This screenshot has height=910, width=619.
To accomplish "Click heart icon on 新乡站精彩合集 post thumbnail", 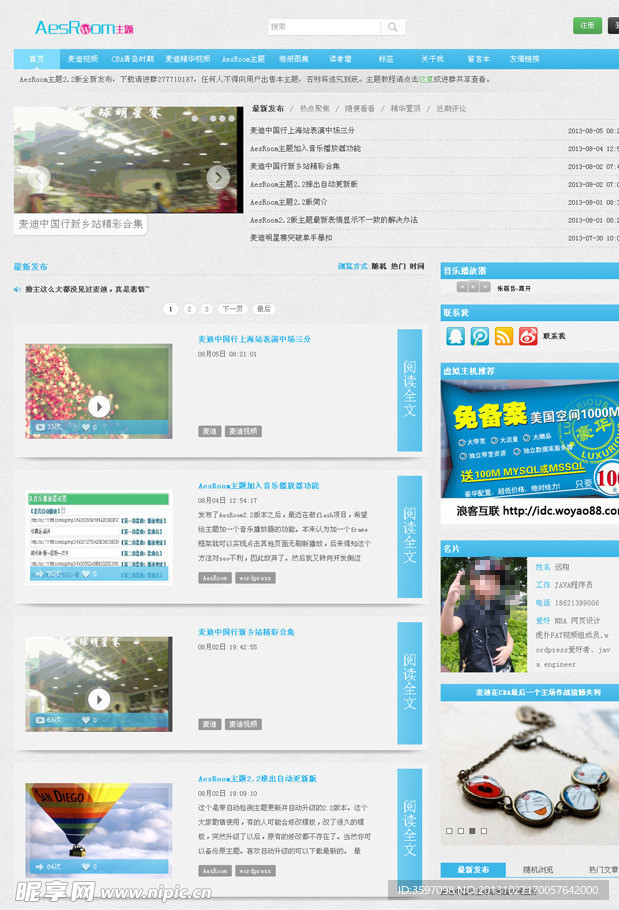I will (86, 720).
